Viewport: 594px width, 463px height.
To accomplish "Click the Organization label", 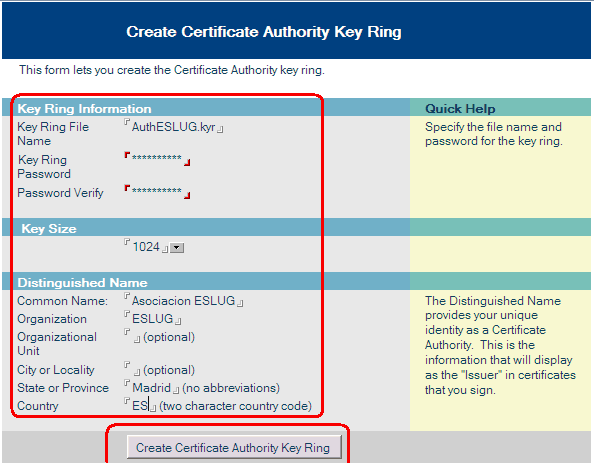I will click(x=52, y=319).
